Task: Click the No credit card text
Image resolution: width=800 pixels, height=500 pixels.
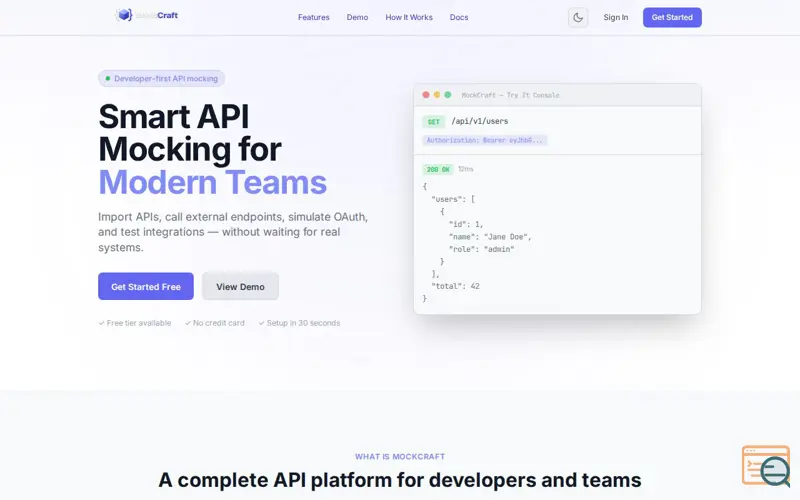Action: pyautogui.click(x=214, y=323)
